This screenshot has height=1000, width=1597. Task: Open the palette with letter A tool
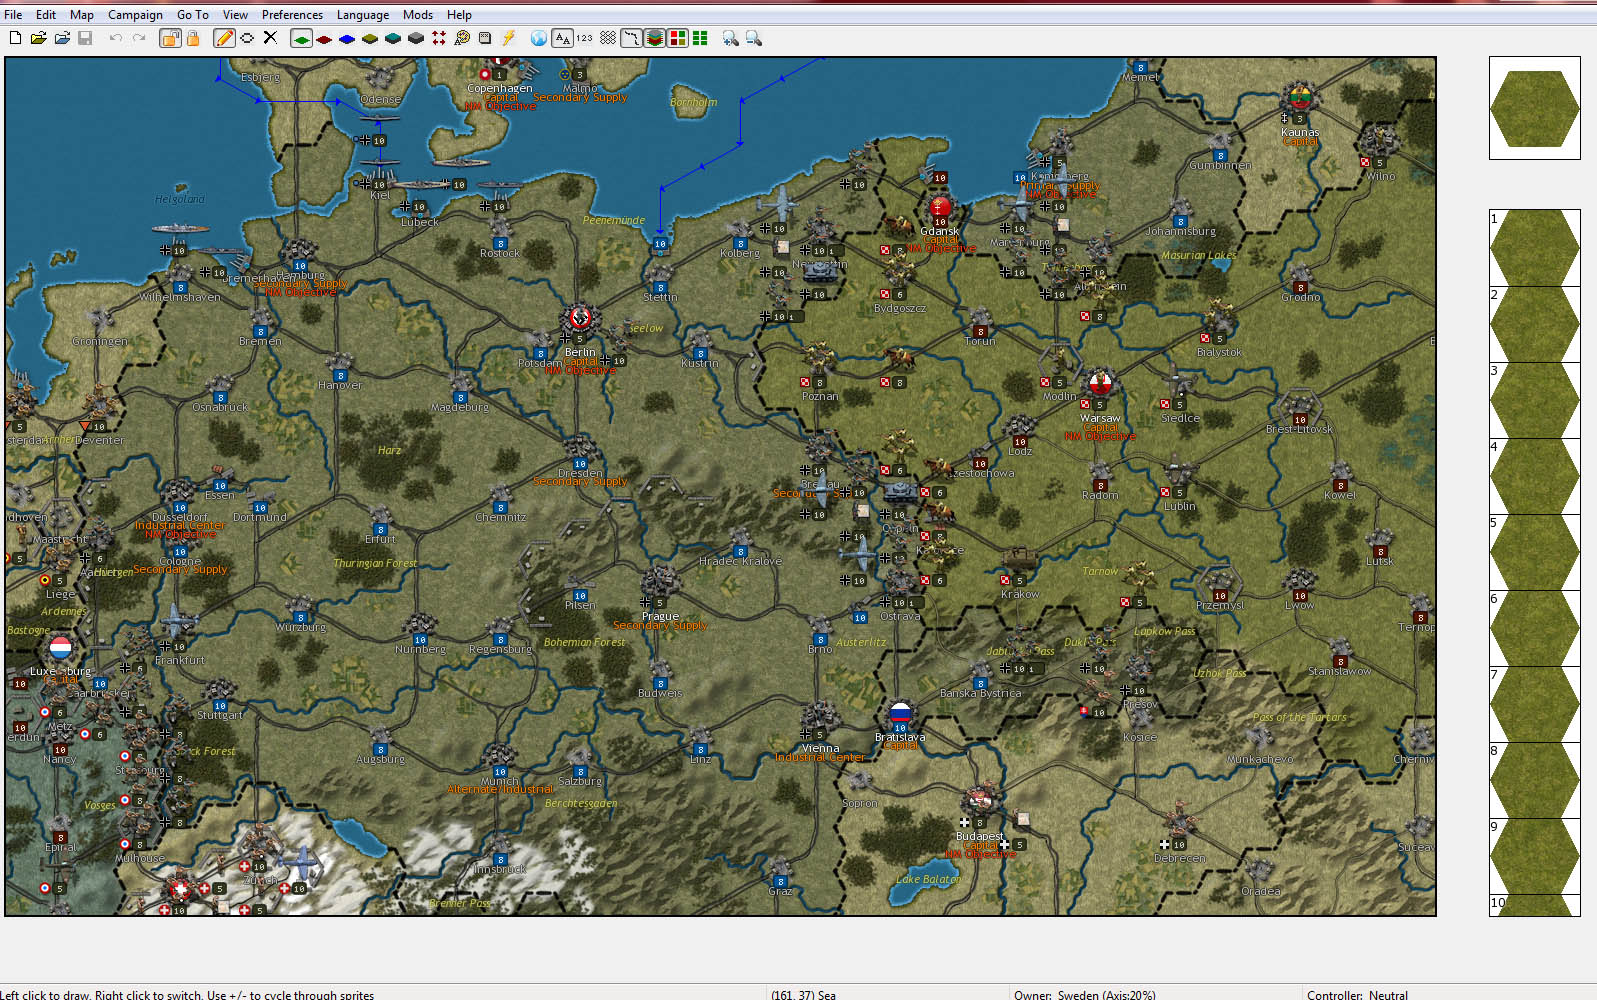[462, 38]
